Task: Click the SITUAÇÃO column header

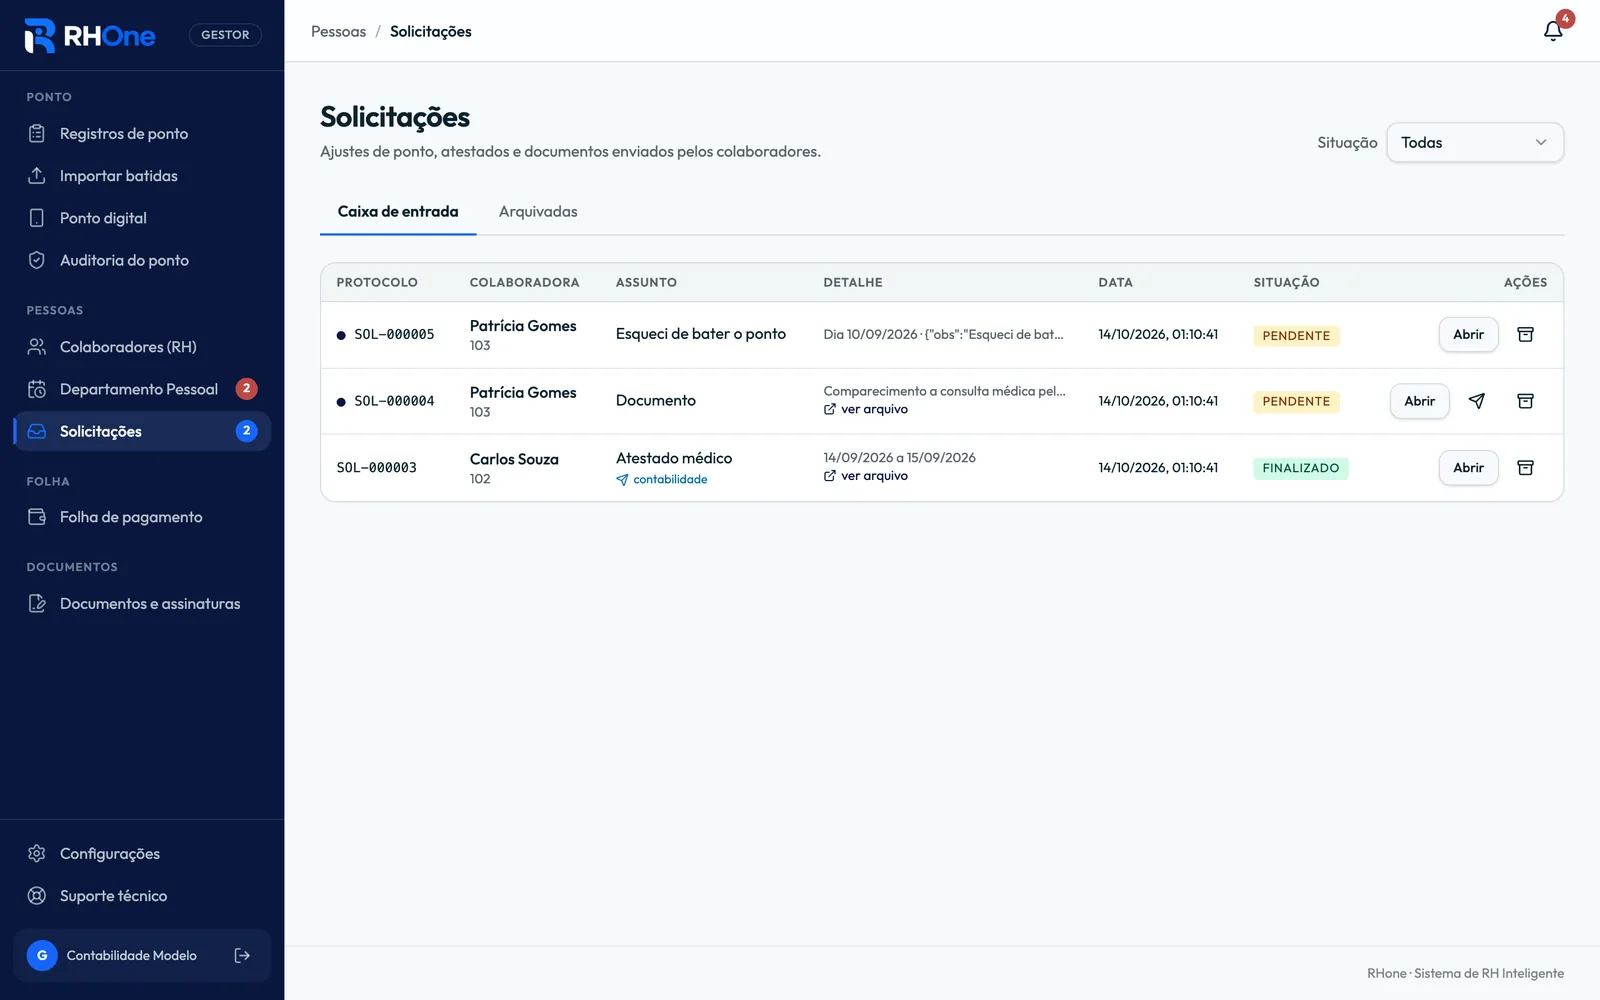Action: (x=1286, y=282)
